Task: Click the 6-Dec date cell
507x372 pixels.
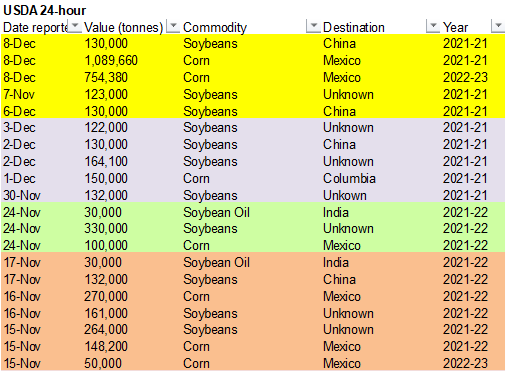Action: tap(19, 111)
